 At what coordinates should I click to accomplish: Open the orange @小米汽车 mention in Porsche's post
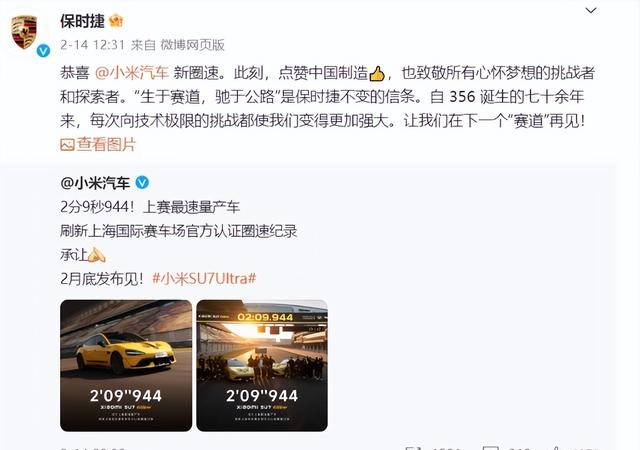click(131, 73)
